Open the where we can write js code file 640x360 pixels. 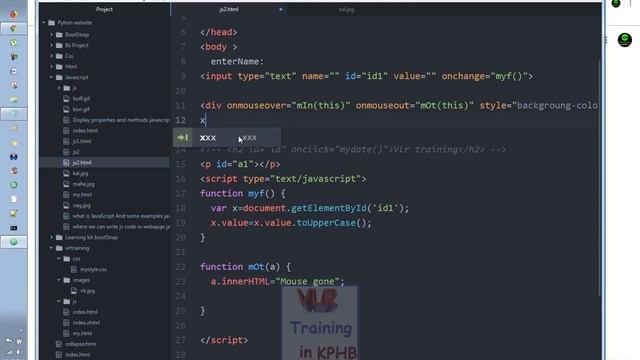(x=121, y=227)
